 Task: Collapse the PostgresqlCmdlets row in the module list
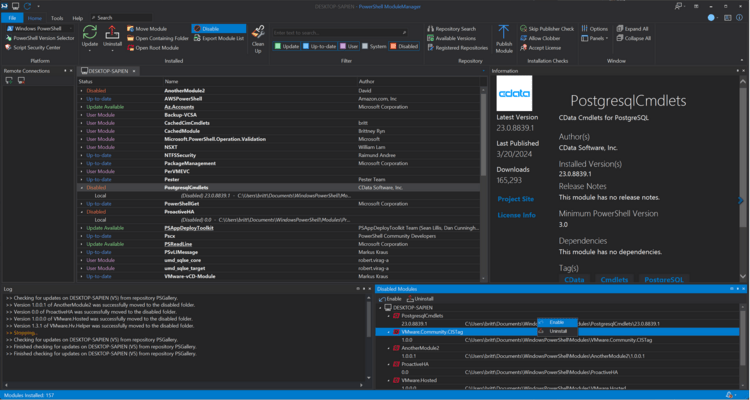tap(81, 188)
